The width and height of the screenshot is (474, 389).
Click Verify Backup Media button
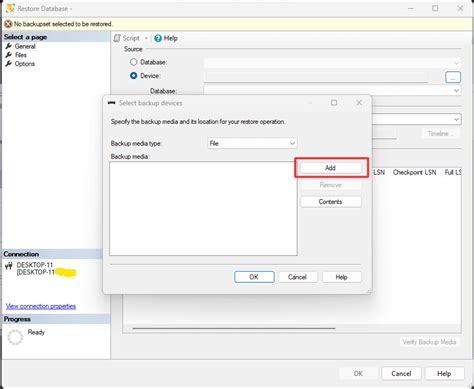point(429,342)
